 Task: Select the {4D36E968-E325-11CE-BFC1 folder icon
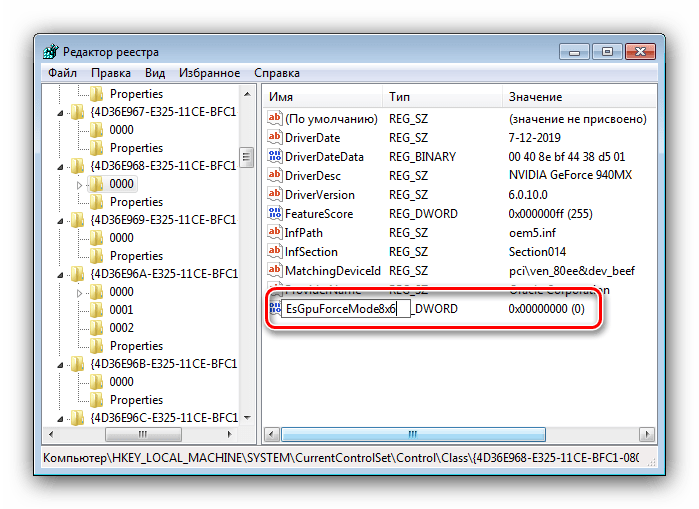78,166
